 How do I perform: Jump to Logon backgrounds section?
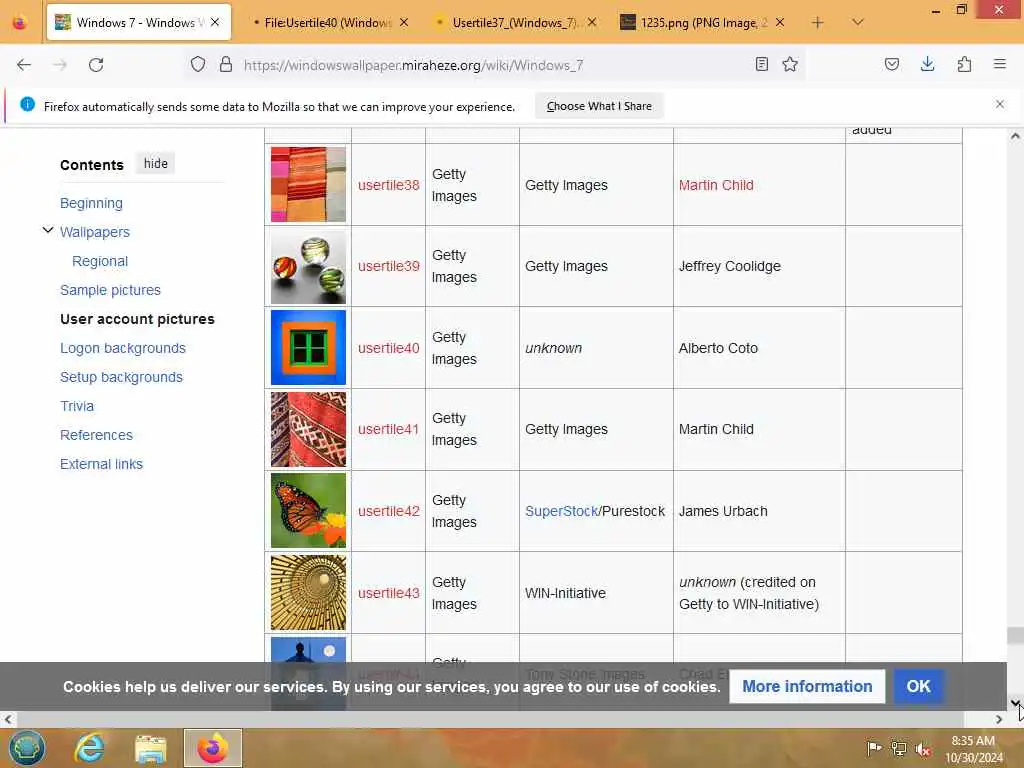tap(123, 348)
